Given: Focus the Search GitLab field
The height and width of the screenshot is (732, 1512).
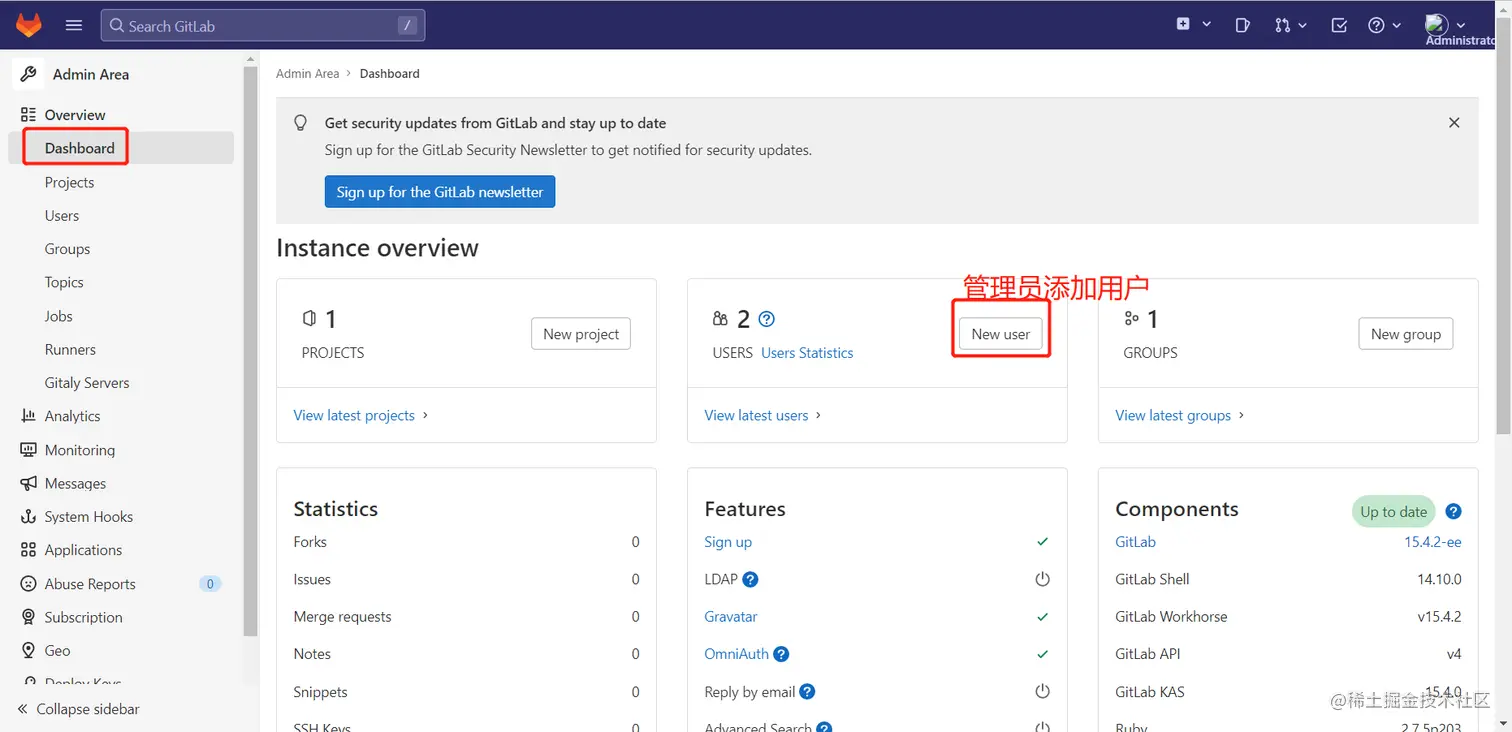Looking at the screenshot, I should [263, 26].
